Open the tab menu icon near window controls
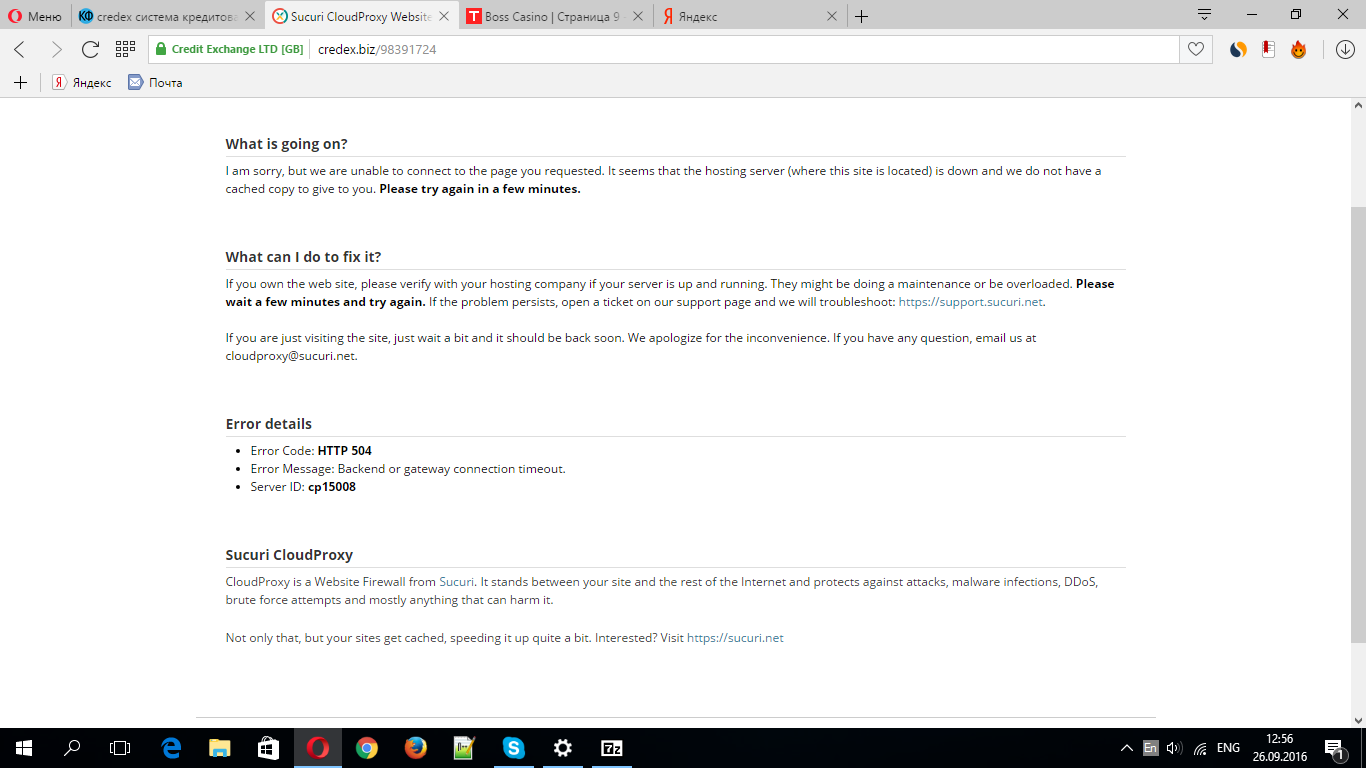 (1205, 14)
